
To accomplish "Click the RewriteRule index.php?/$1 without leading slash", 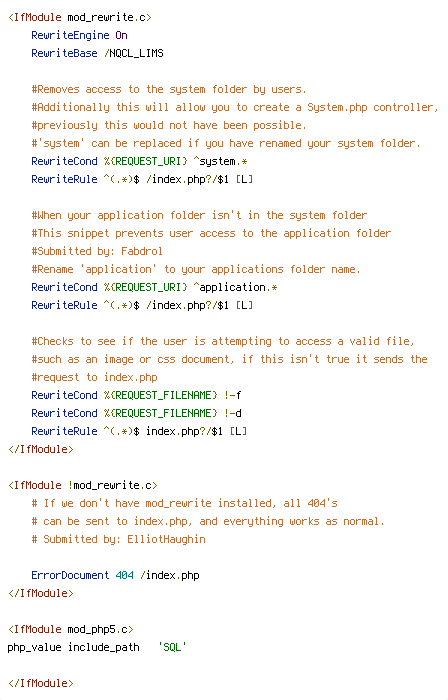I will coord(139,431).
